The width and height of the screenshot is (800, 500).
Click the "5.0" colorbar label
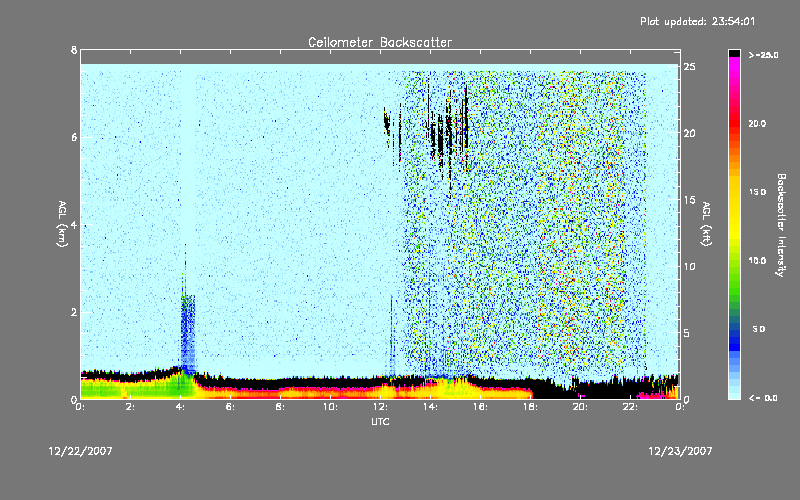tap(759, 329)
